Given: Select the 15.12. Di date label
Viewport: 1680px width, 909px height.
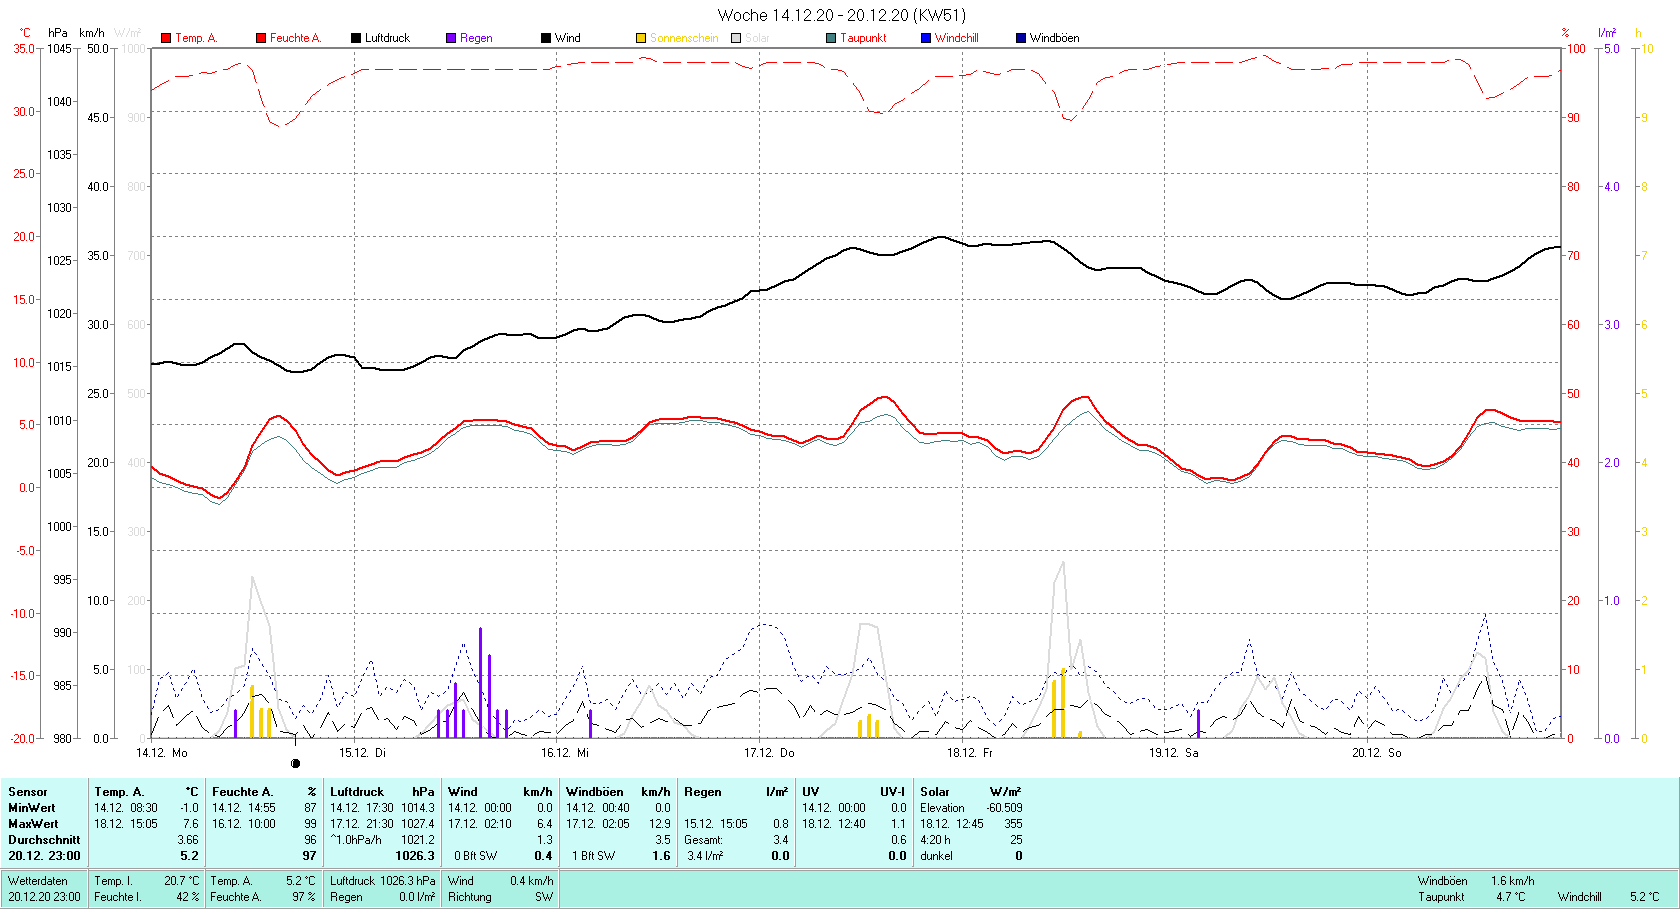Looking at the screenshot, I should point(362,752).
